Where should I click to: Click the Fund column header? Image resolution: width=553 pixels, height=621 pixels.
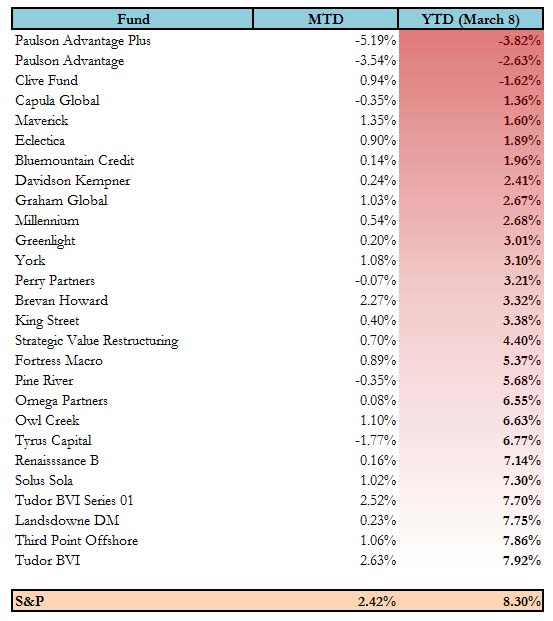pos(132,19)
